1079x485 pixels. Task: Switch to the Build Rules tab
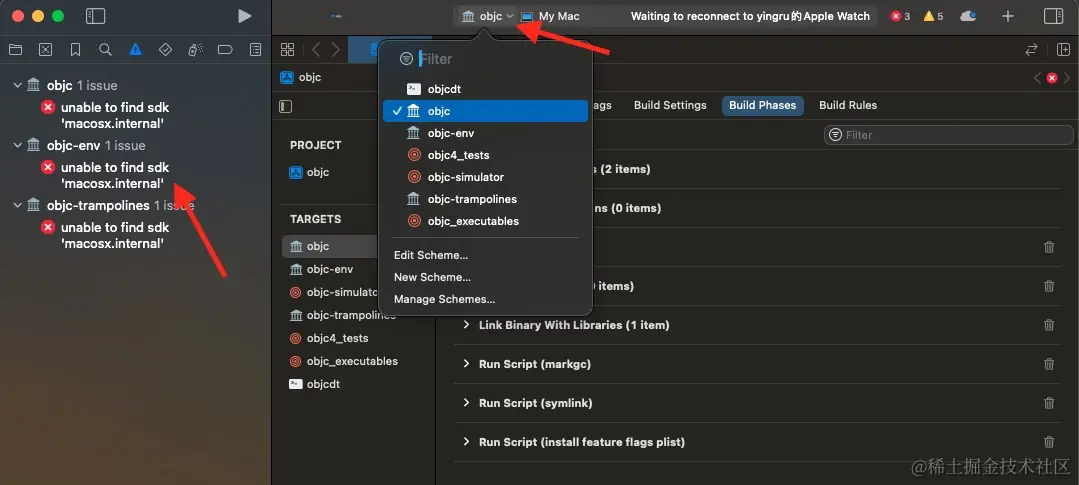848,105
